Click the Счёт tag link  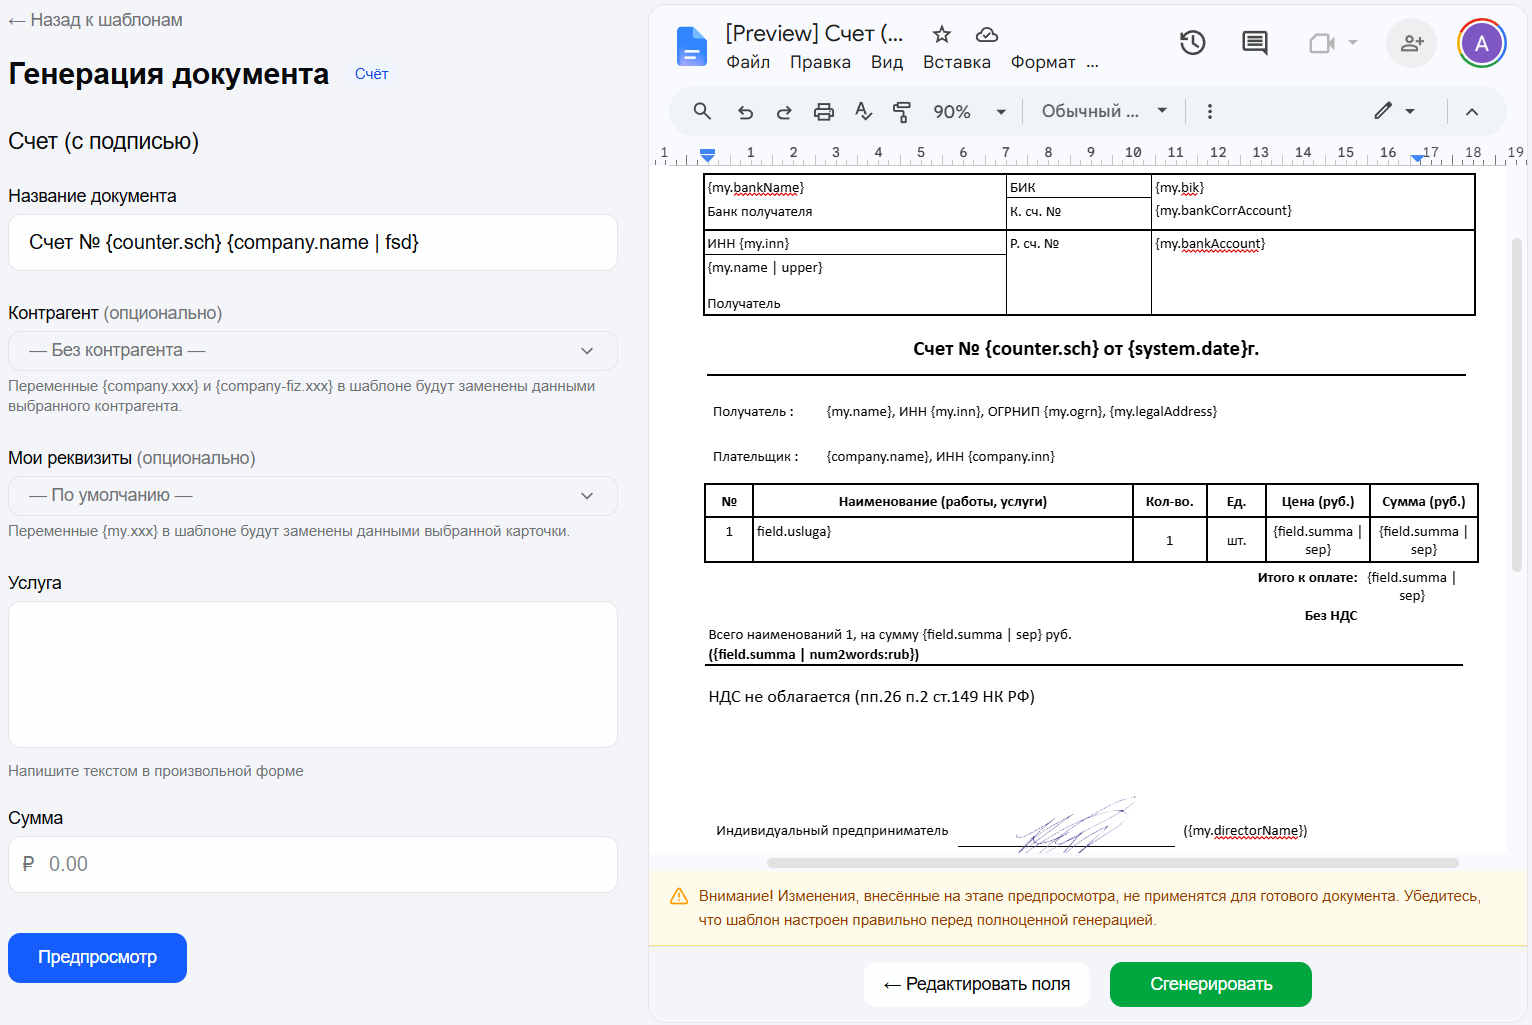point(371,74)
